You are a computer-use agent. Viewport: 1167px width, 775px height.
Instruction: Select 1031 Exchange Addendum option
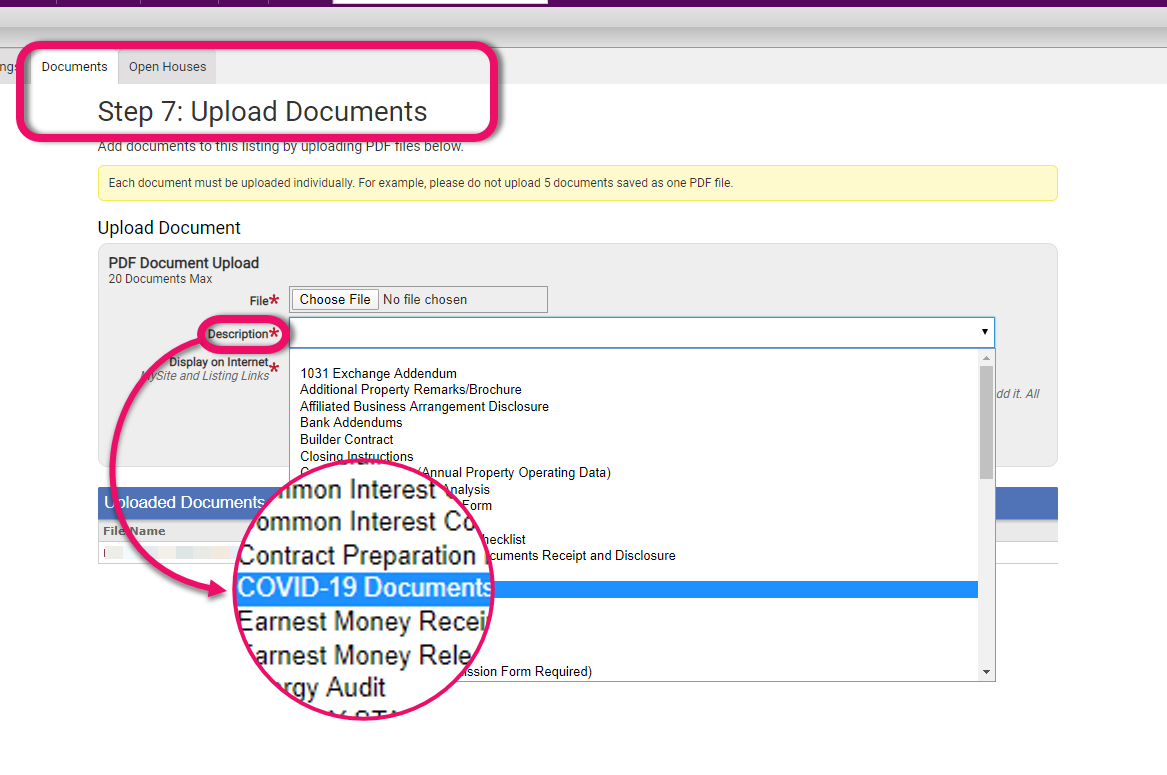coord(378,373)
